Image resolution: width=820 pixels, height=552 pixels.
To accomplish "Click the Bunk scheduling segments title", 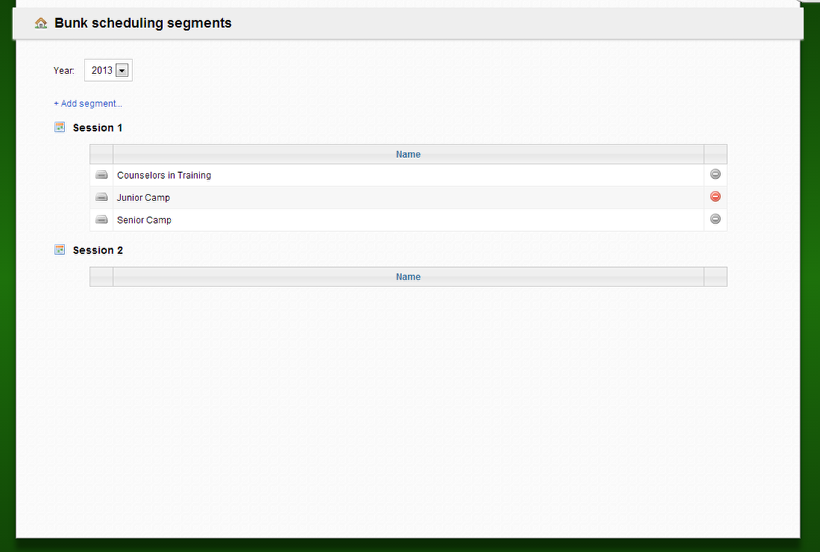I will (x=143, y=23).
